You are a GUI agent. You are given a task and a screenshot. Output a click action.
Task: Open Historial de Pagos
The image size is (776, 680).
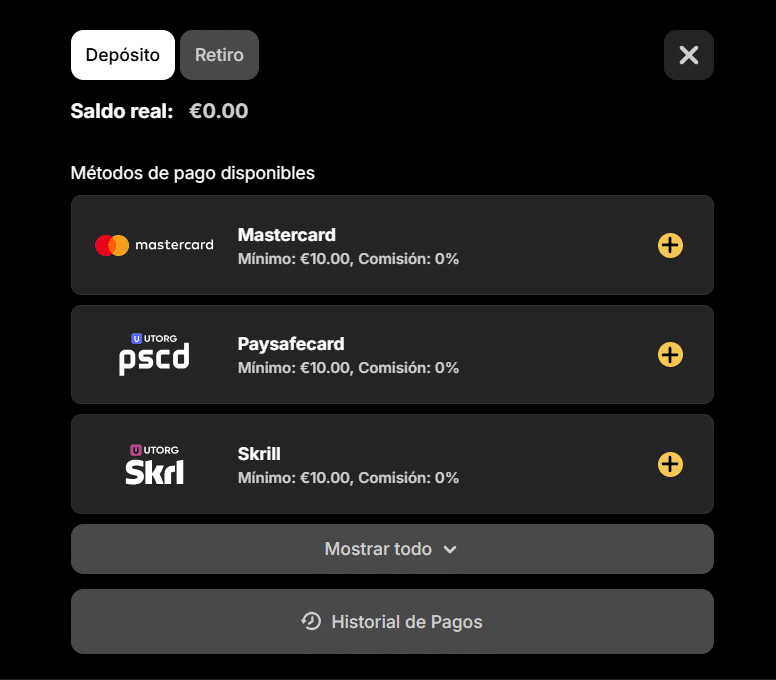tap(406, 622)
